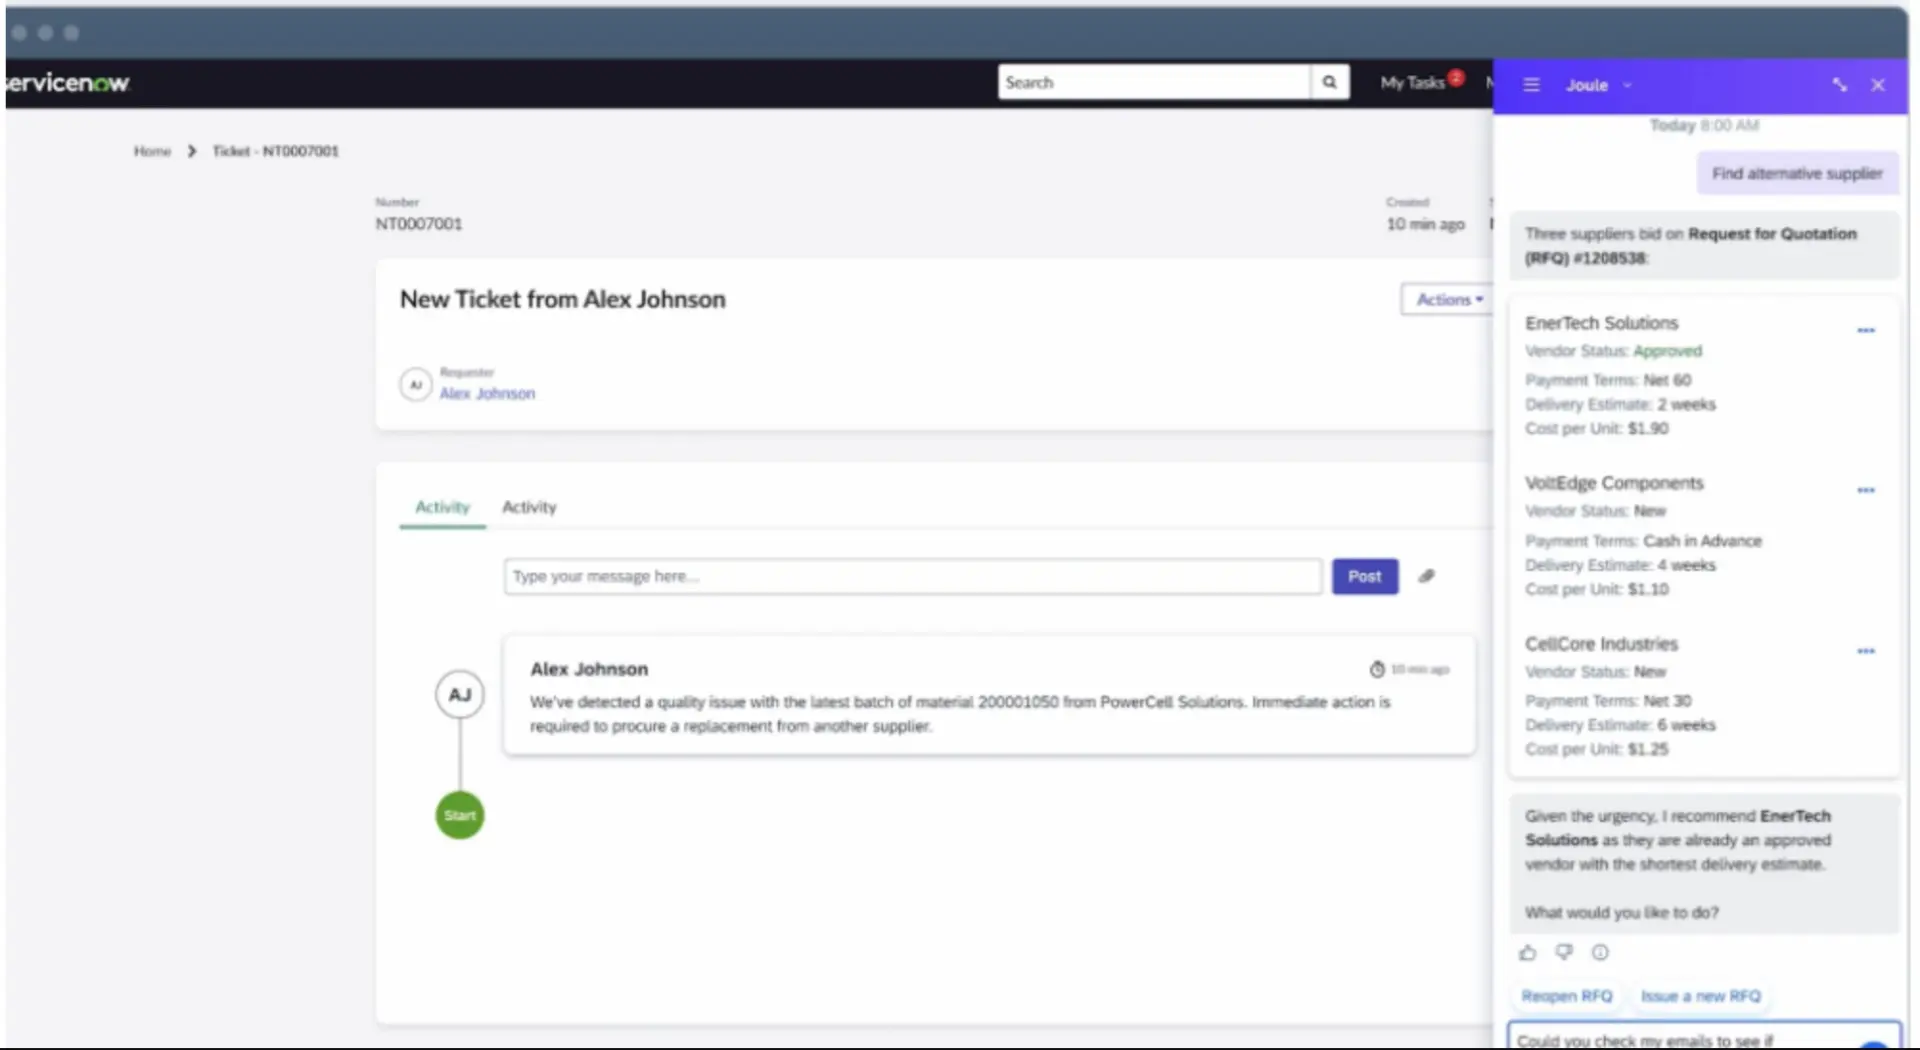The height and width of the screenshot is (1050, 1920).
Task: Click 'Cost per Unit: $1.90' text
Action: 1597,428
